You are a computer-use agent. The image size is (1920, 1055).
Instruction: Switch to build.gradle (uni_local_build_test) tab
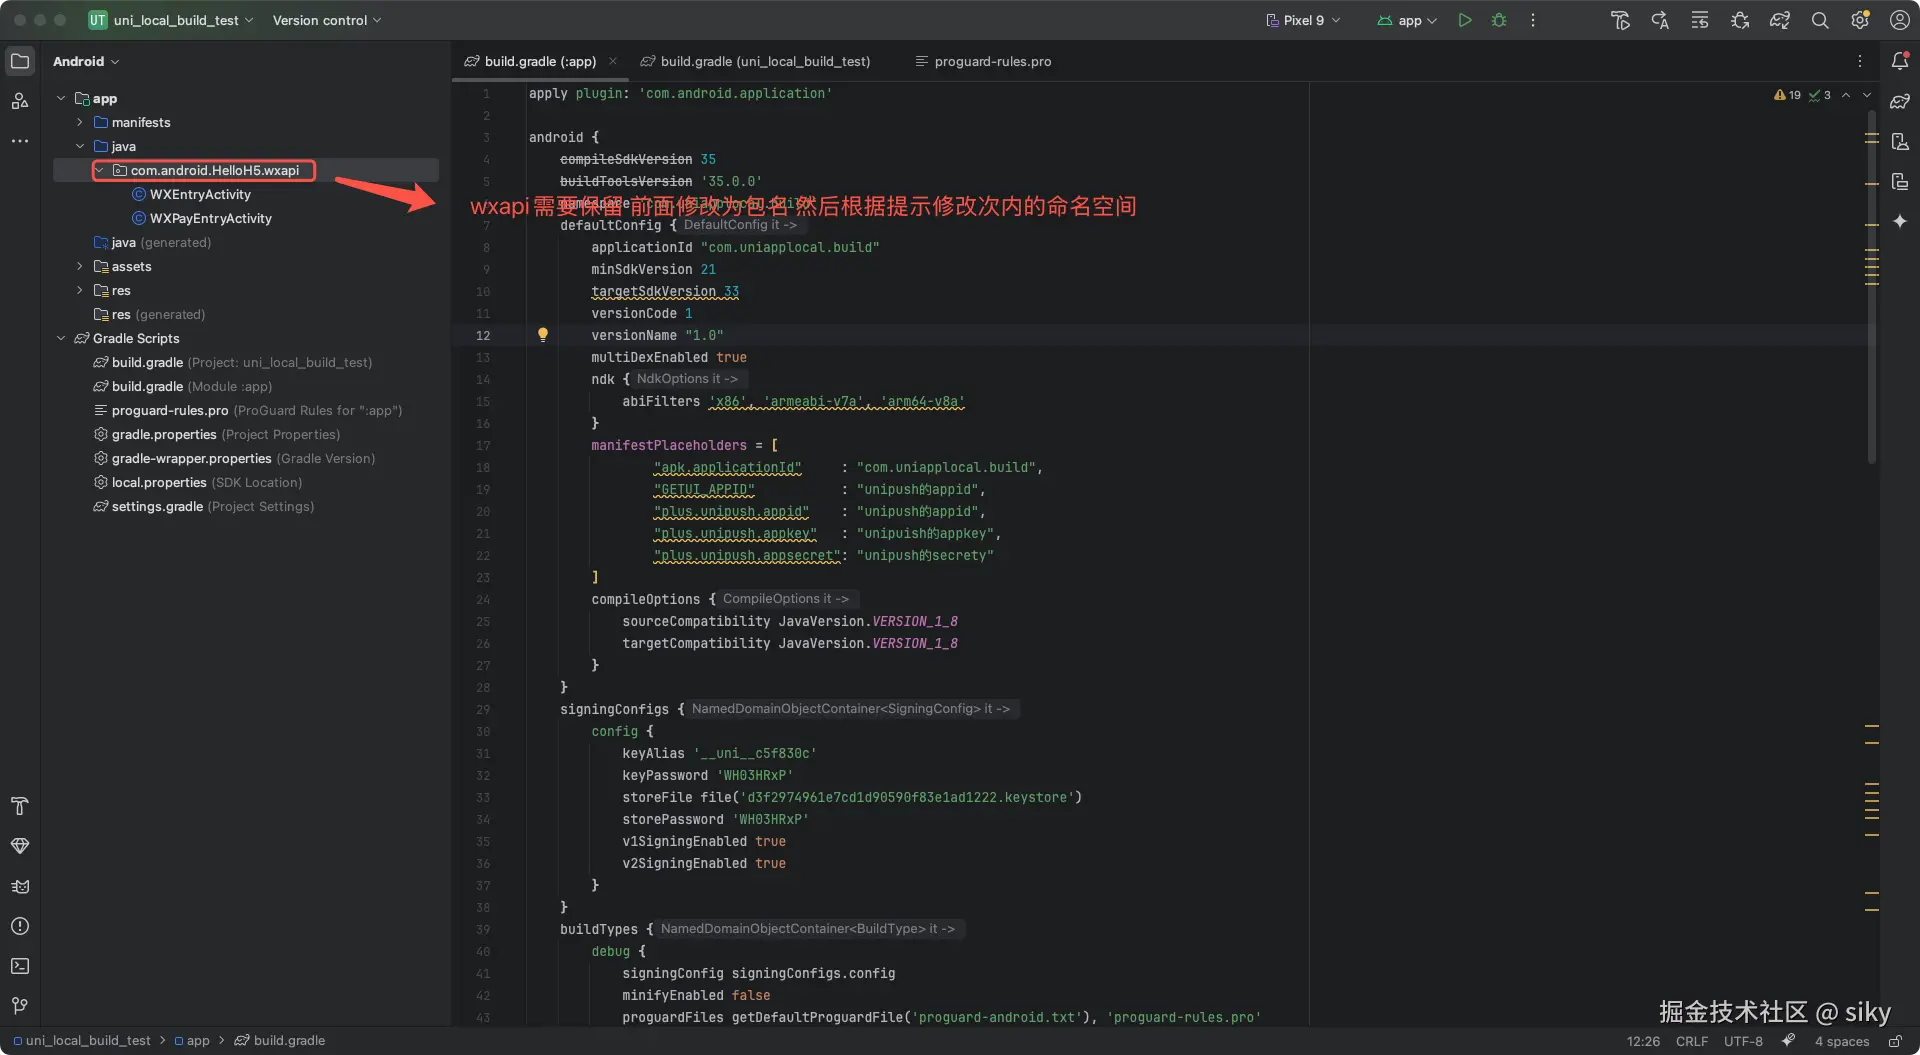pyautogui.click(x=764, y=61)
